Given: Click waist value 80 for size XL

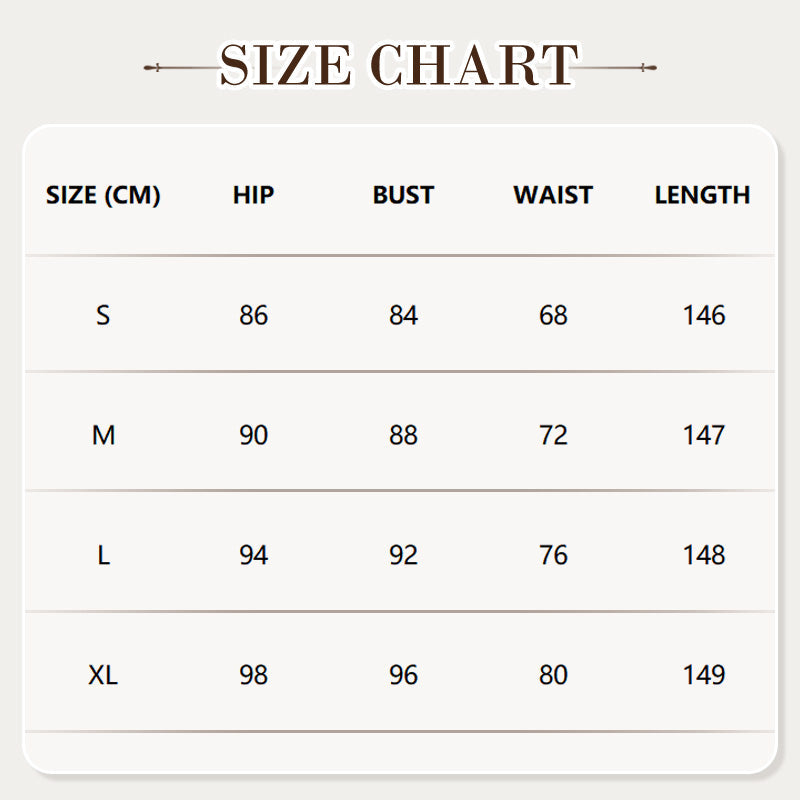Looking at the screenshot, I should pyautogui.click(x=553, y=676).
